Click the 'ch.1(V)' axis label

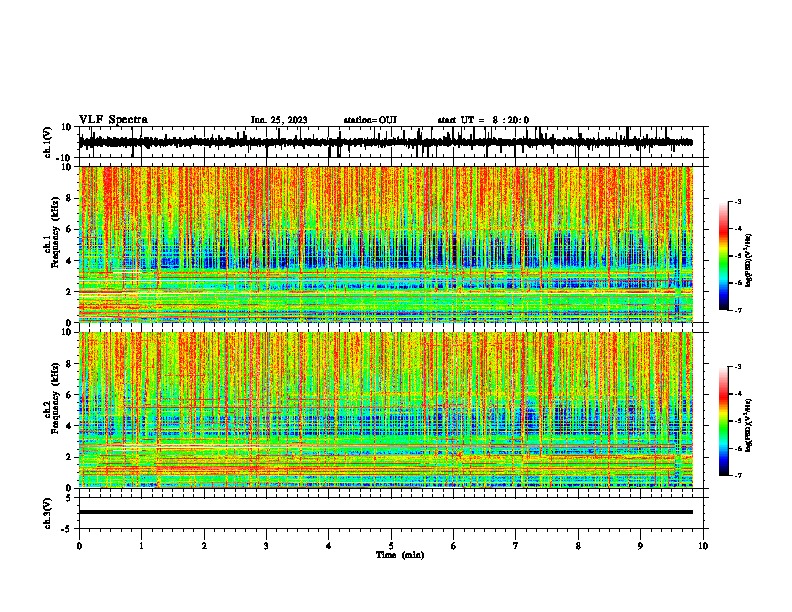pyautogui.click(x=48, y=142)
